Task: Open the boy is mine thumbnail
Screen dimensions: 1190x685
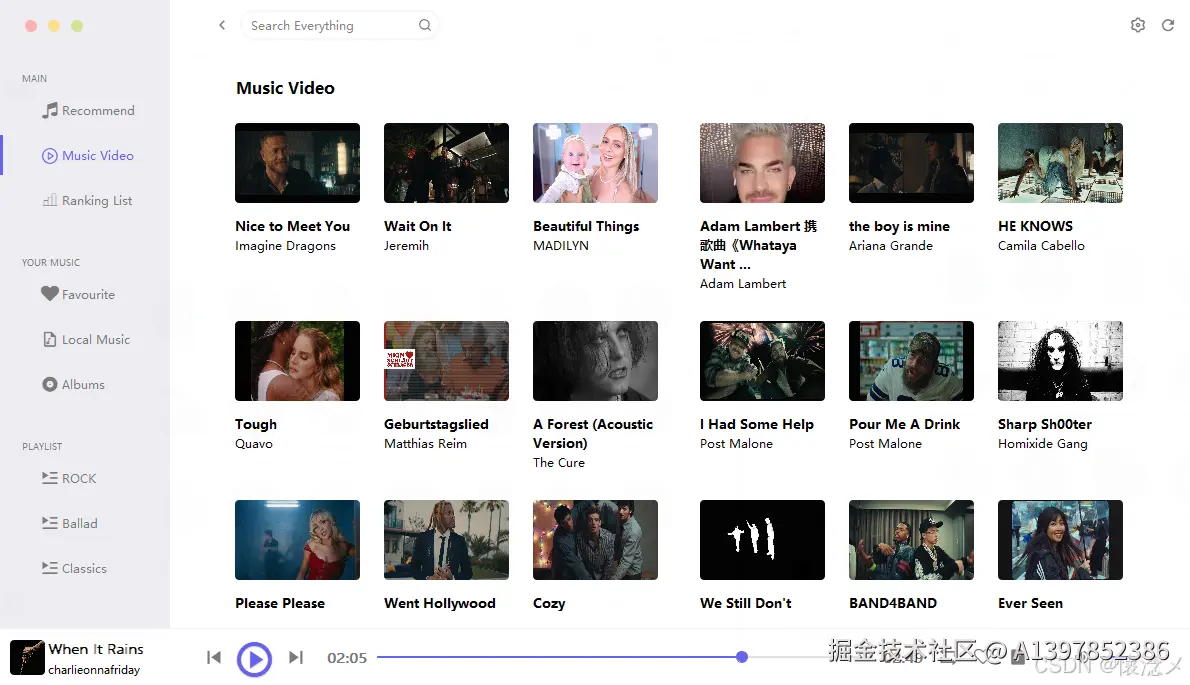Action: pos(911,163)
